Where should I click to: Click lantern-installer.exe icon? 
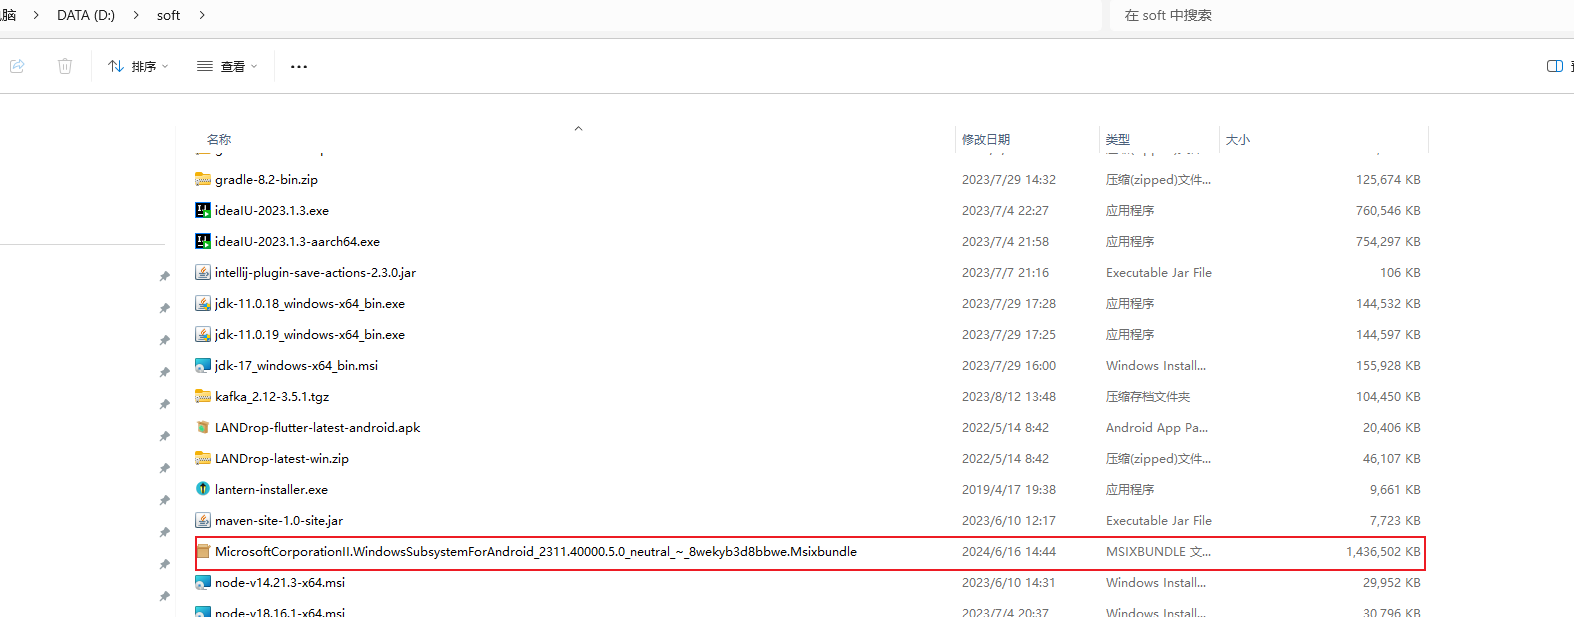203,489
